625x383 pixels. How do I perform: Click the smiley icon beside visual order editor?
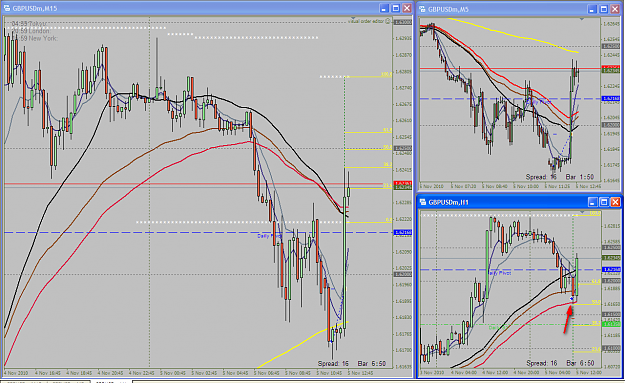coord(388,21)
